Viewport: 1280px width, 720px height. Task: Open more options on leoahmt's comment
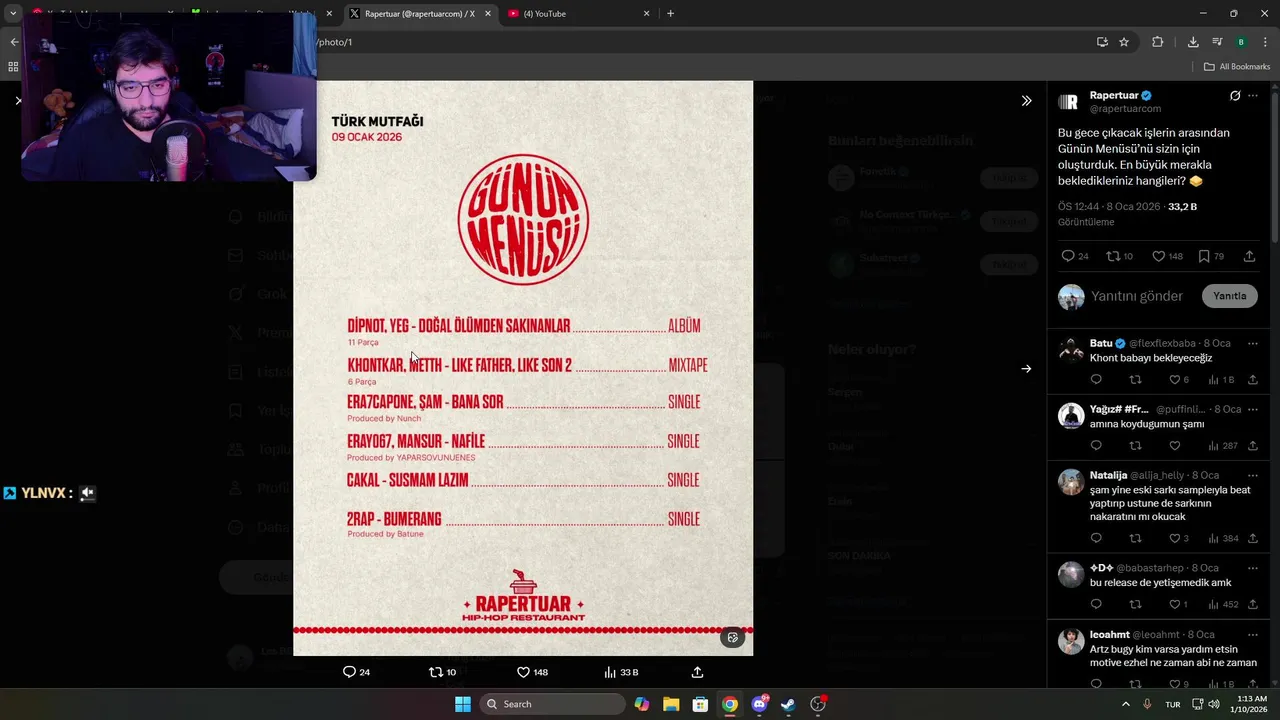tap(1253, 634)
